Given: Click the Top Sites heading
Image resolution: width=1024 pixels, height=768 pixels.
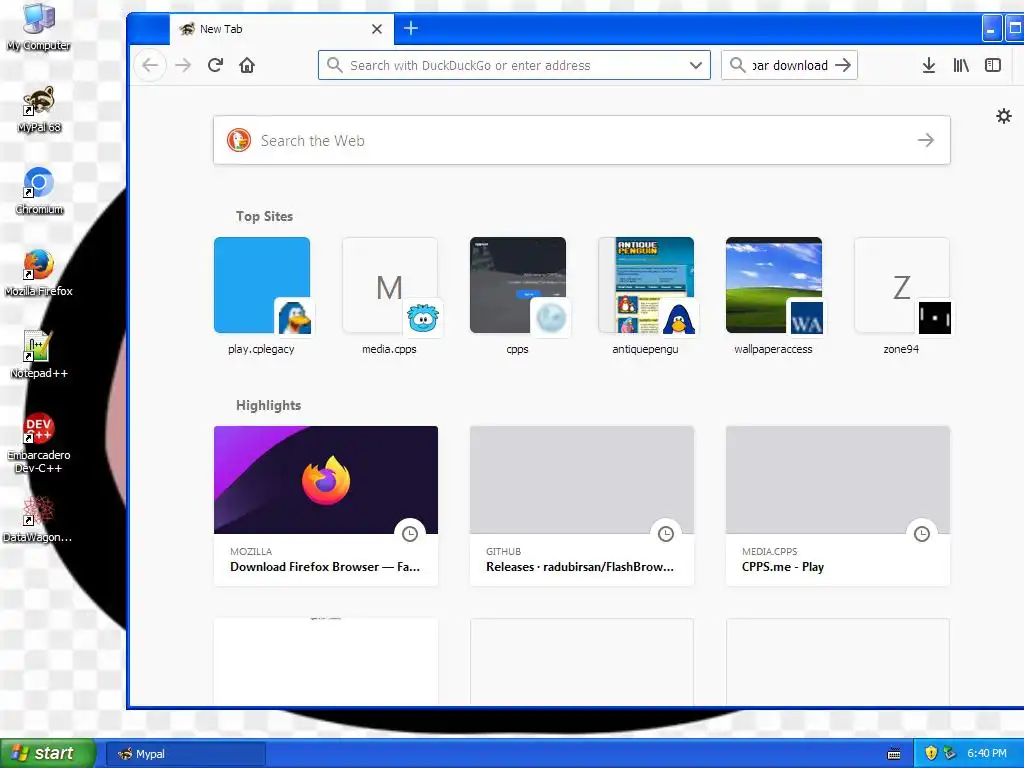Looking at the screenshot, I should [x=264, y=216].
